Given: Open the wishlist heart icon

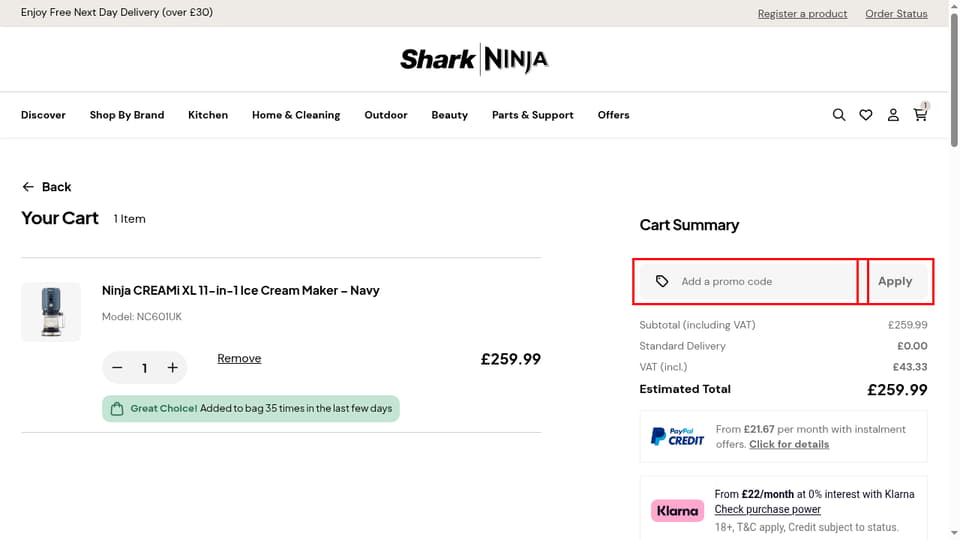Looking at the screenshot, I should point(866,114).
